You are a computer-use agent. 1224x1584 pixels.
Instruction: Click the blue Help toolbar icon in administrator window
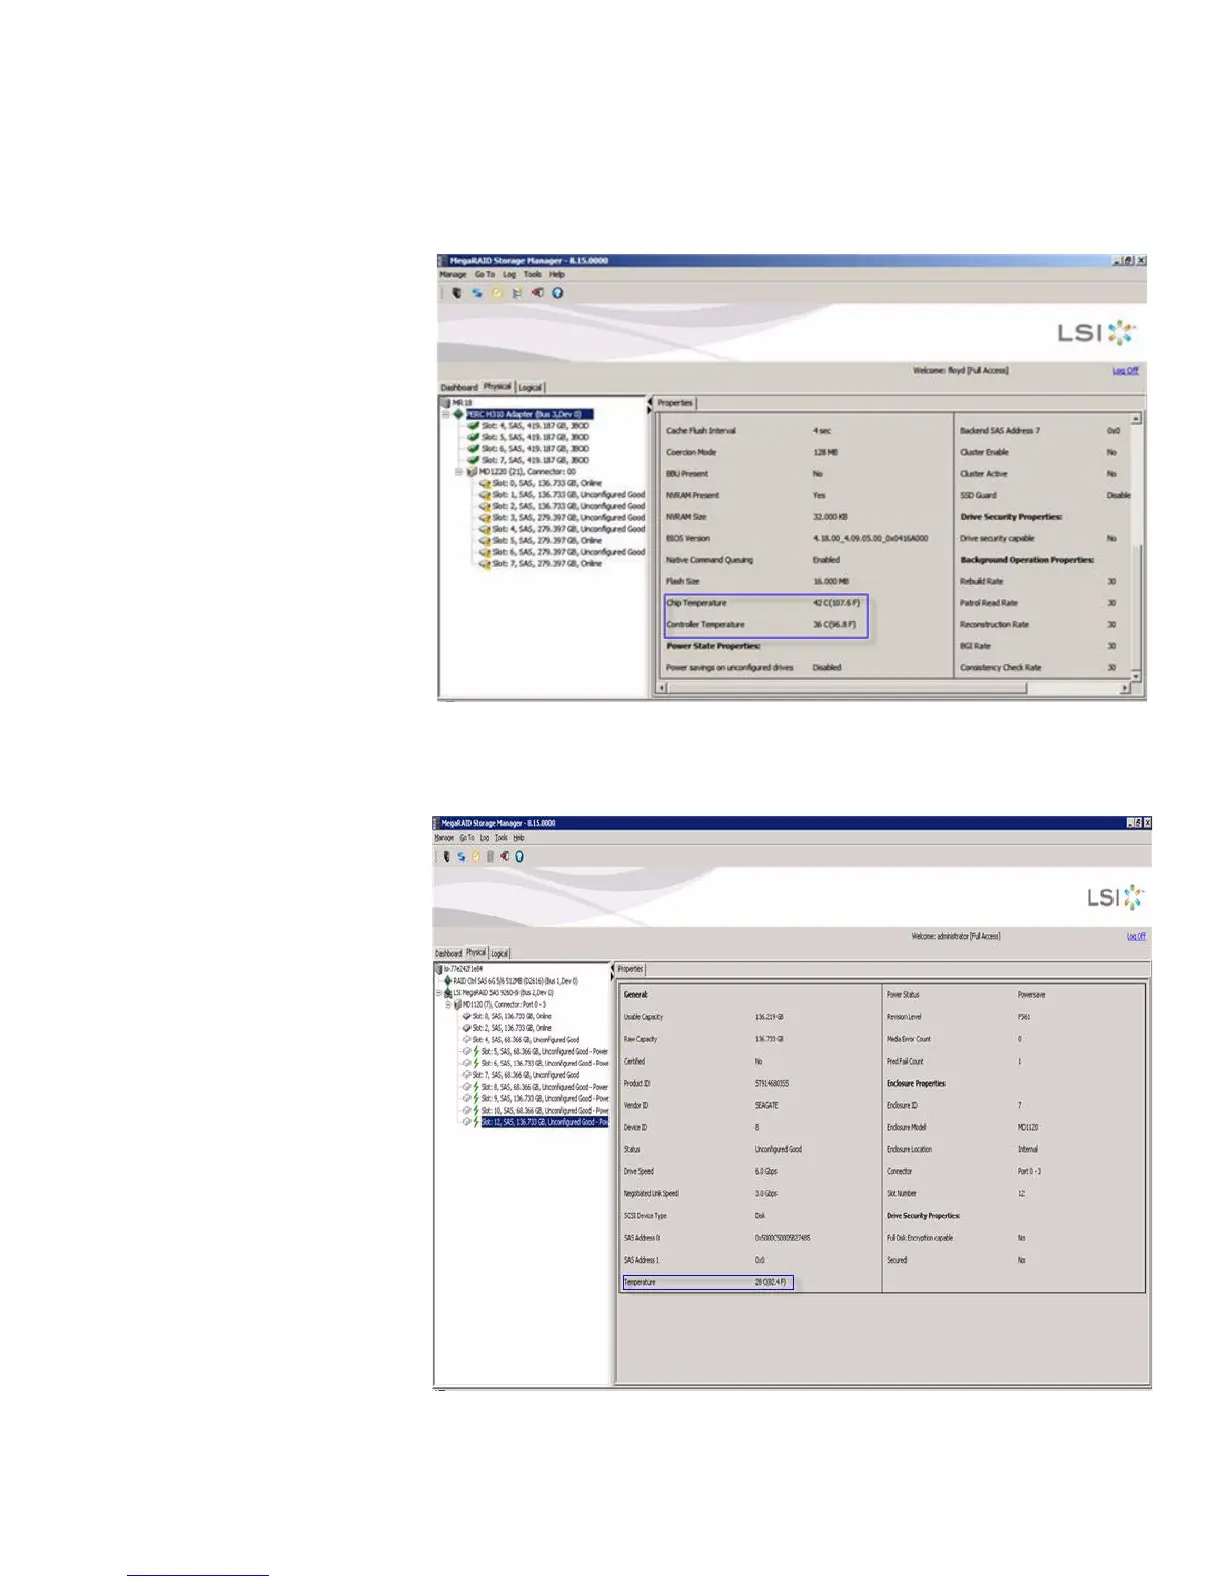519,856
